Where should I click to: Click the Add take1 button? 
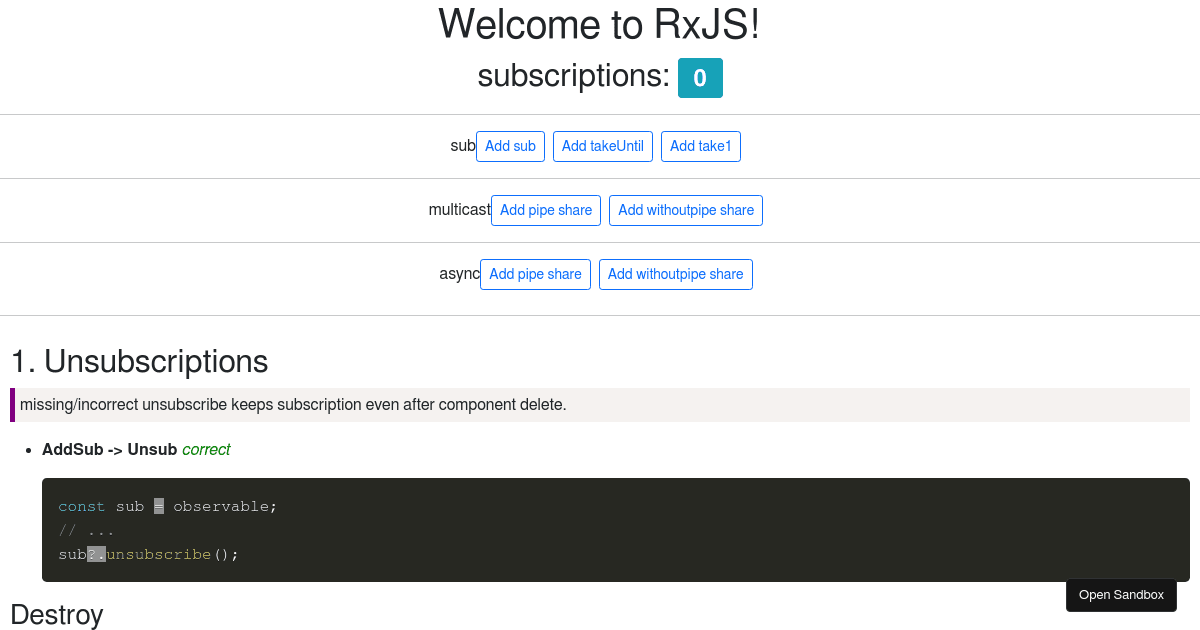[x=700, y=146]
